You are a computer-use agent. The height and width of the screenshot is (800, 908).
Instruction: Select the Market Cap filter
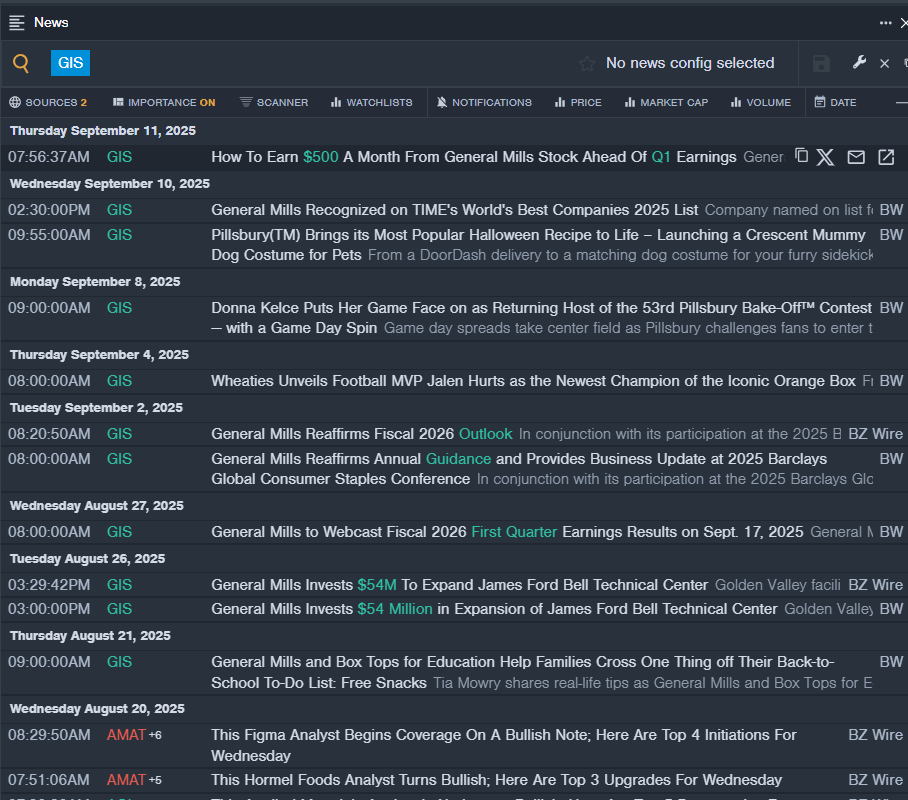tap(666, 102)
